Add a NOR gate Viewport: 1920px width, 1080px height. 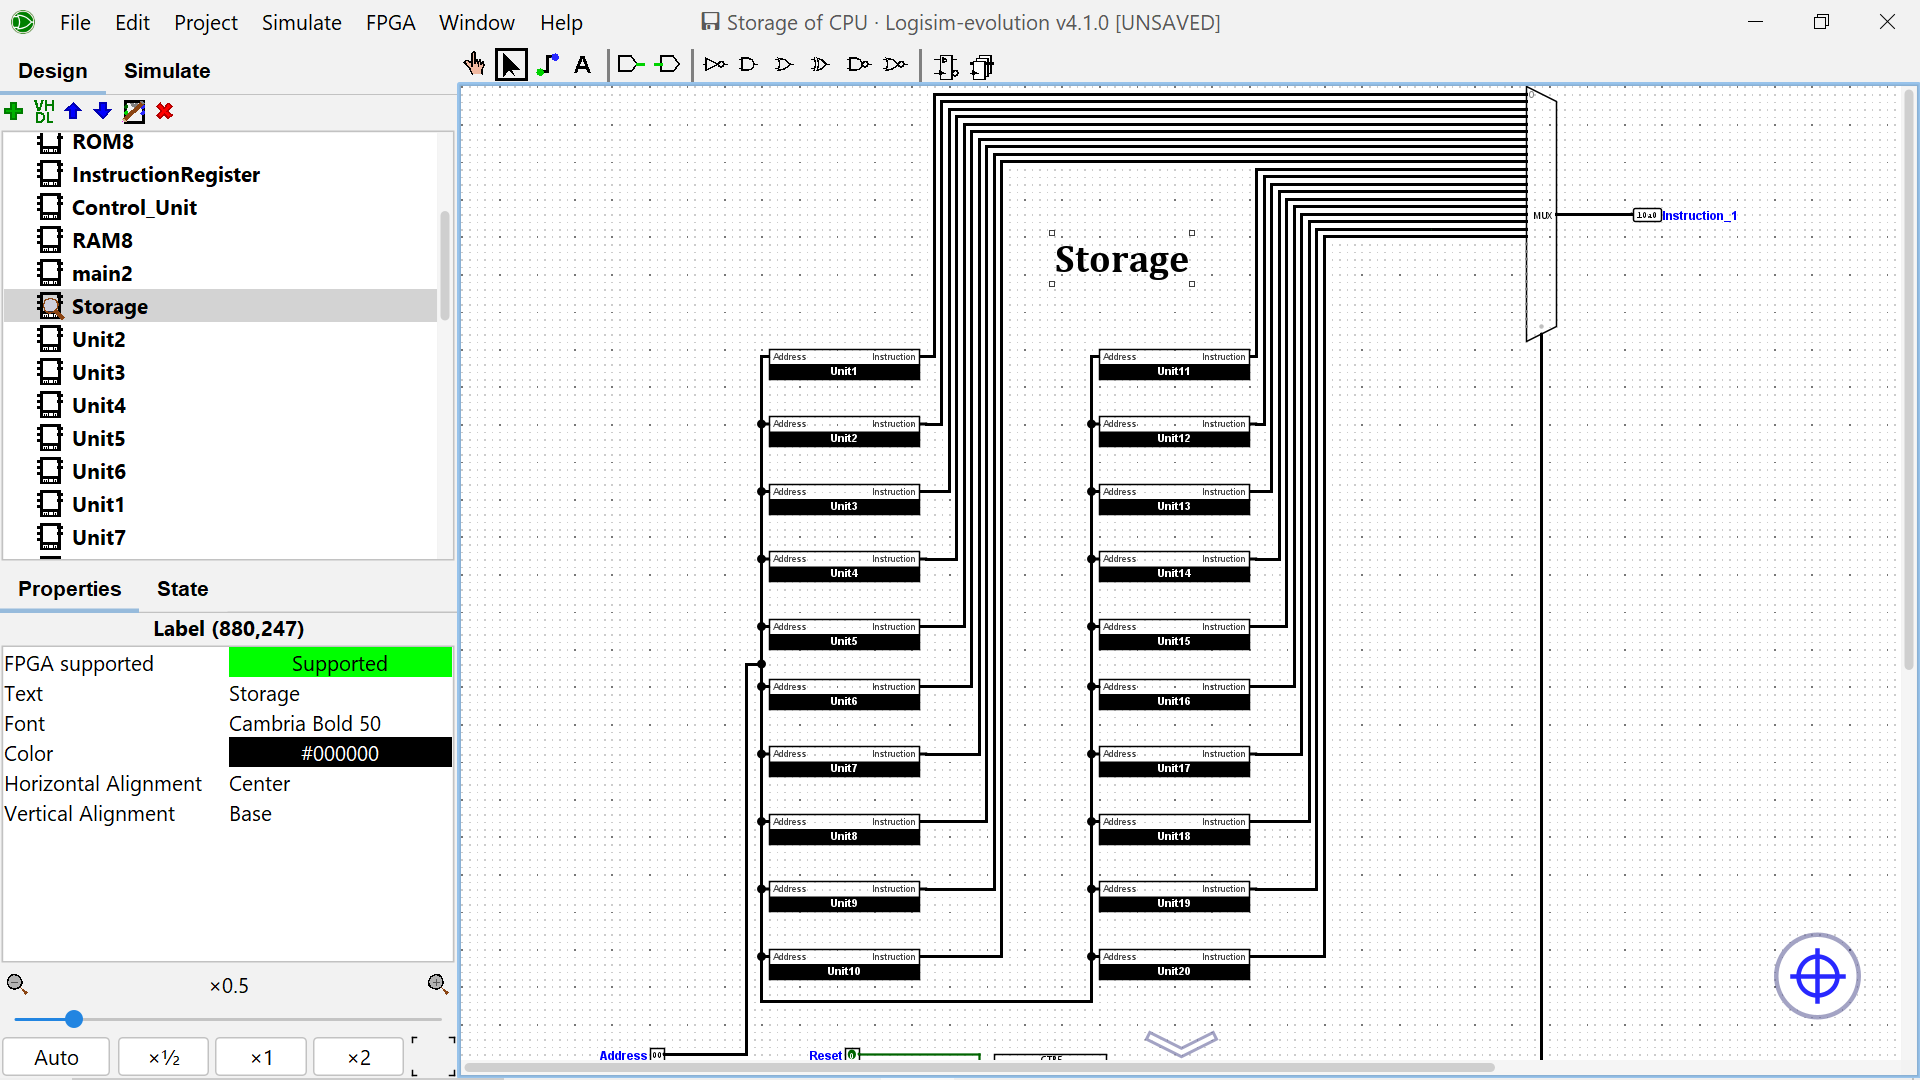point(895,65)
